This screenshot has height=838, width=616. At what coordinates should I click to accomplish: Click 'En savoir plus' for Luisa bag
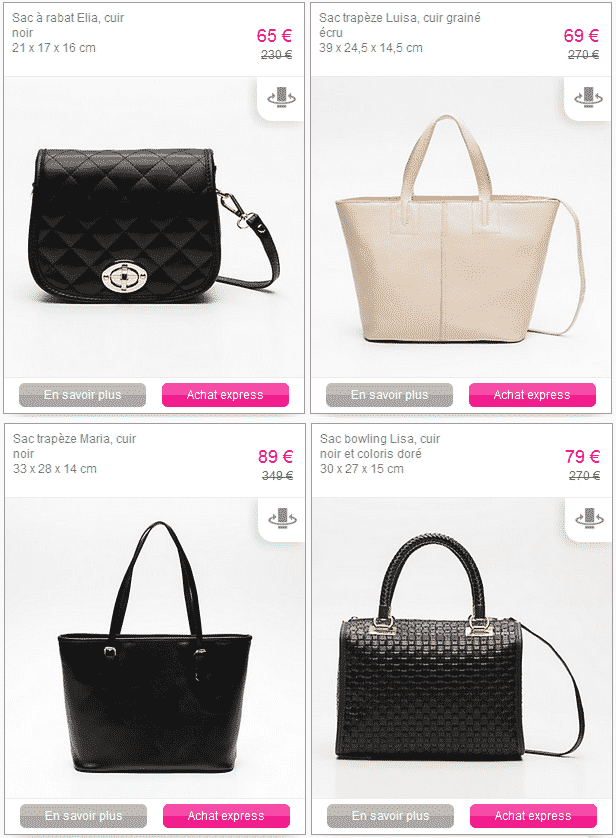coord(389,395)
